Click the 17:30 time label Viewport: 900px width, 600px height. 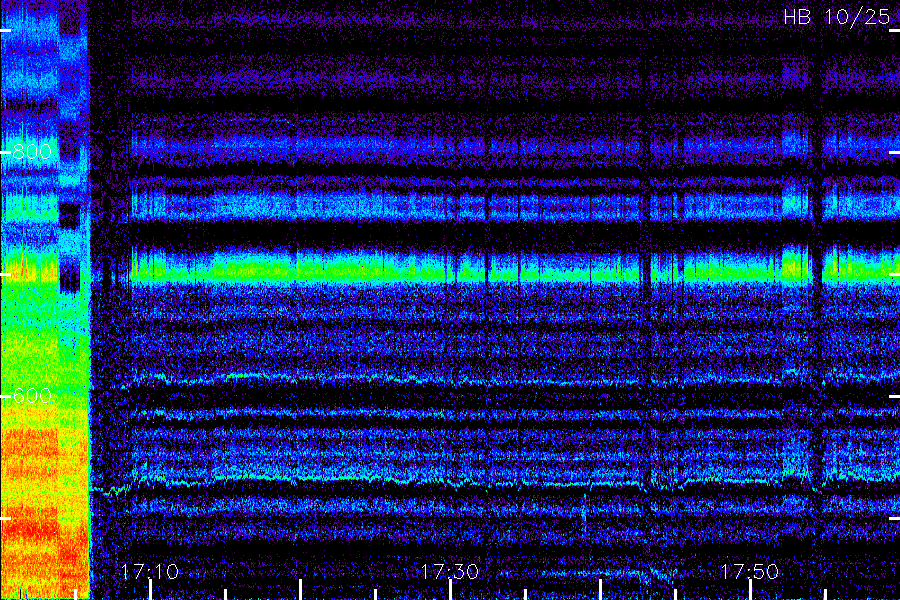(x=449, y=571)
